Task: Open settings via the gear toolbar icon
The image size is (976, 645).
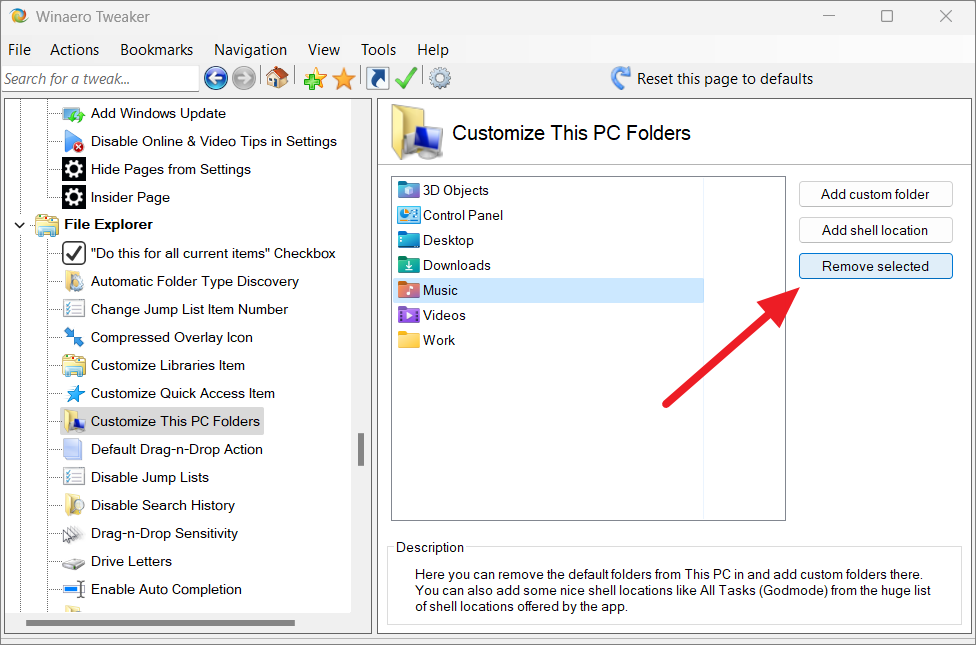Action: (440, 78)
